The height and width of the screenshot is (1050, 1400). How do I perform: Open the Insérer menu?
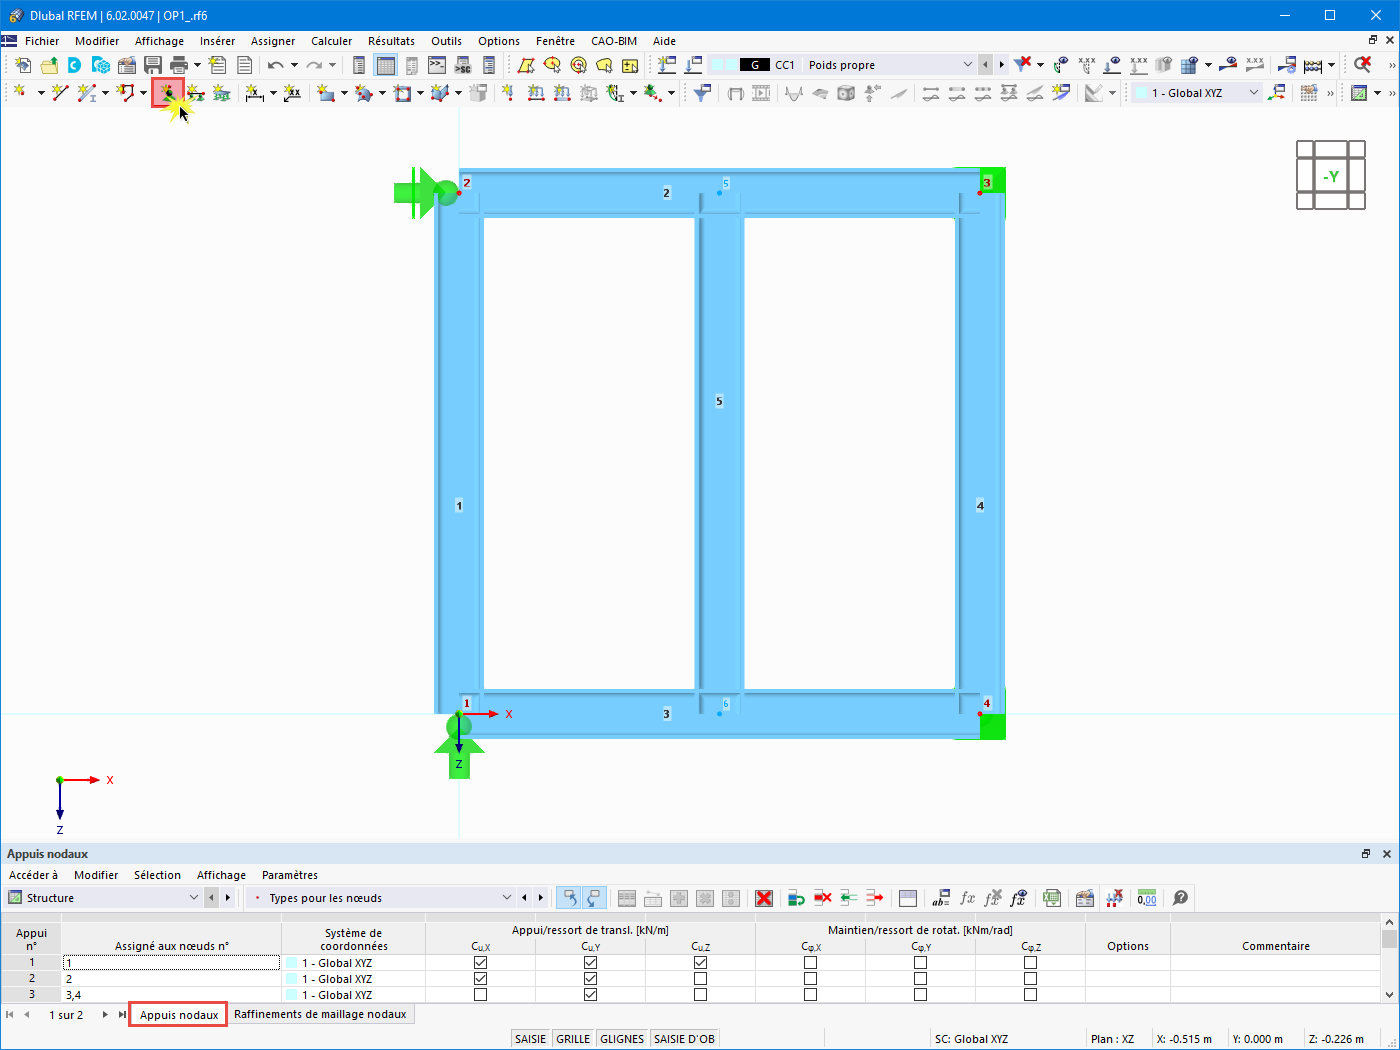tap(217, 41)
